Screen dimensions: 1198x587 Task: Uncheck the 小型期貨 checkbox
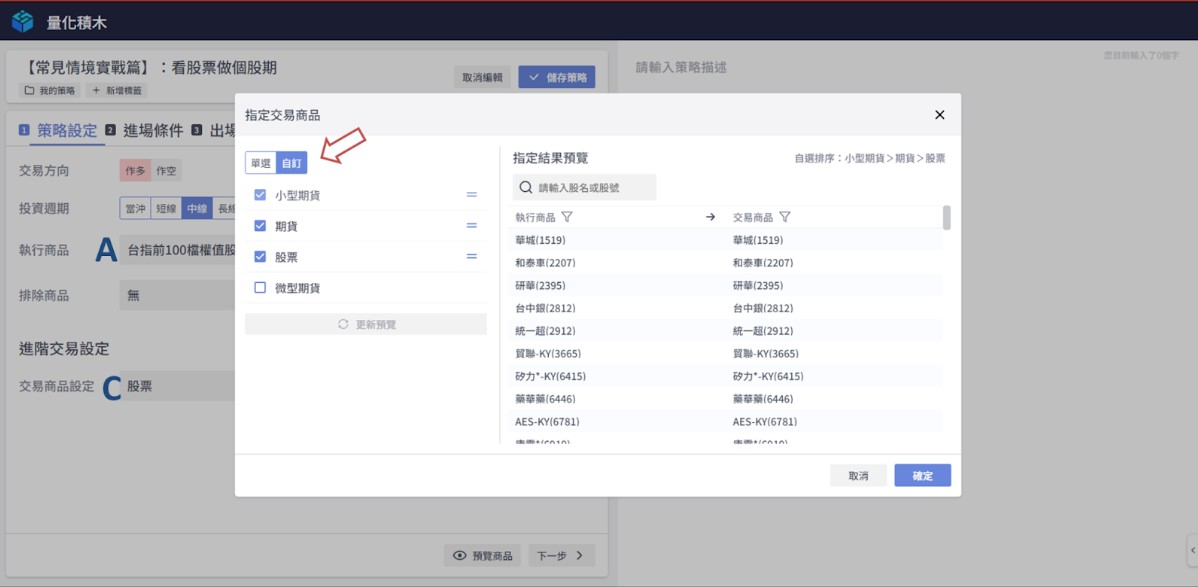tap(260, 195)
